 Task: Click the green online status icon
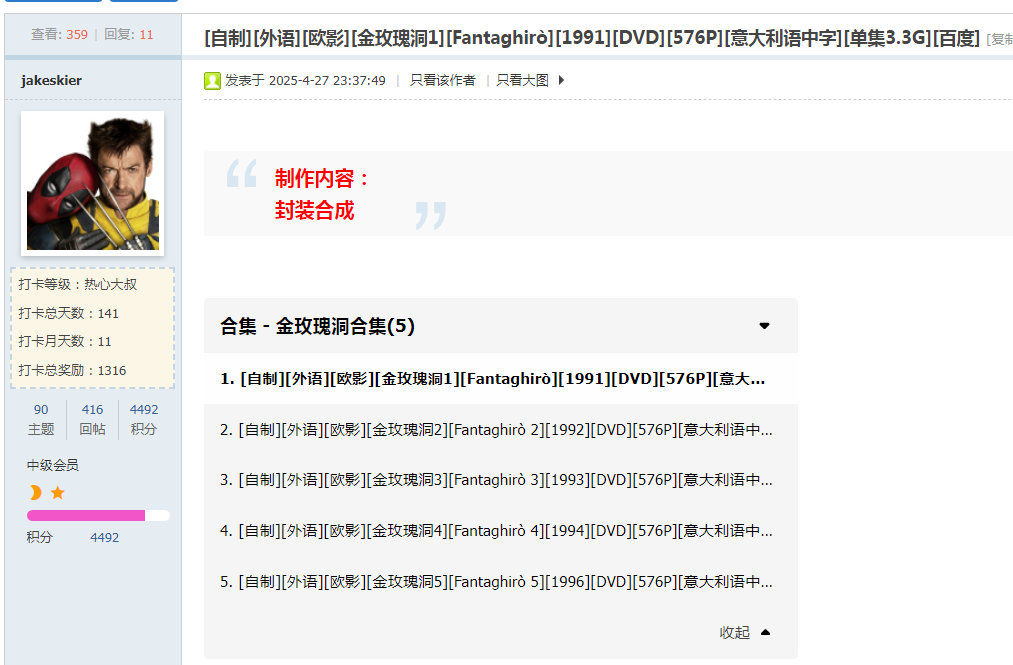[211, 80]
